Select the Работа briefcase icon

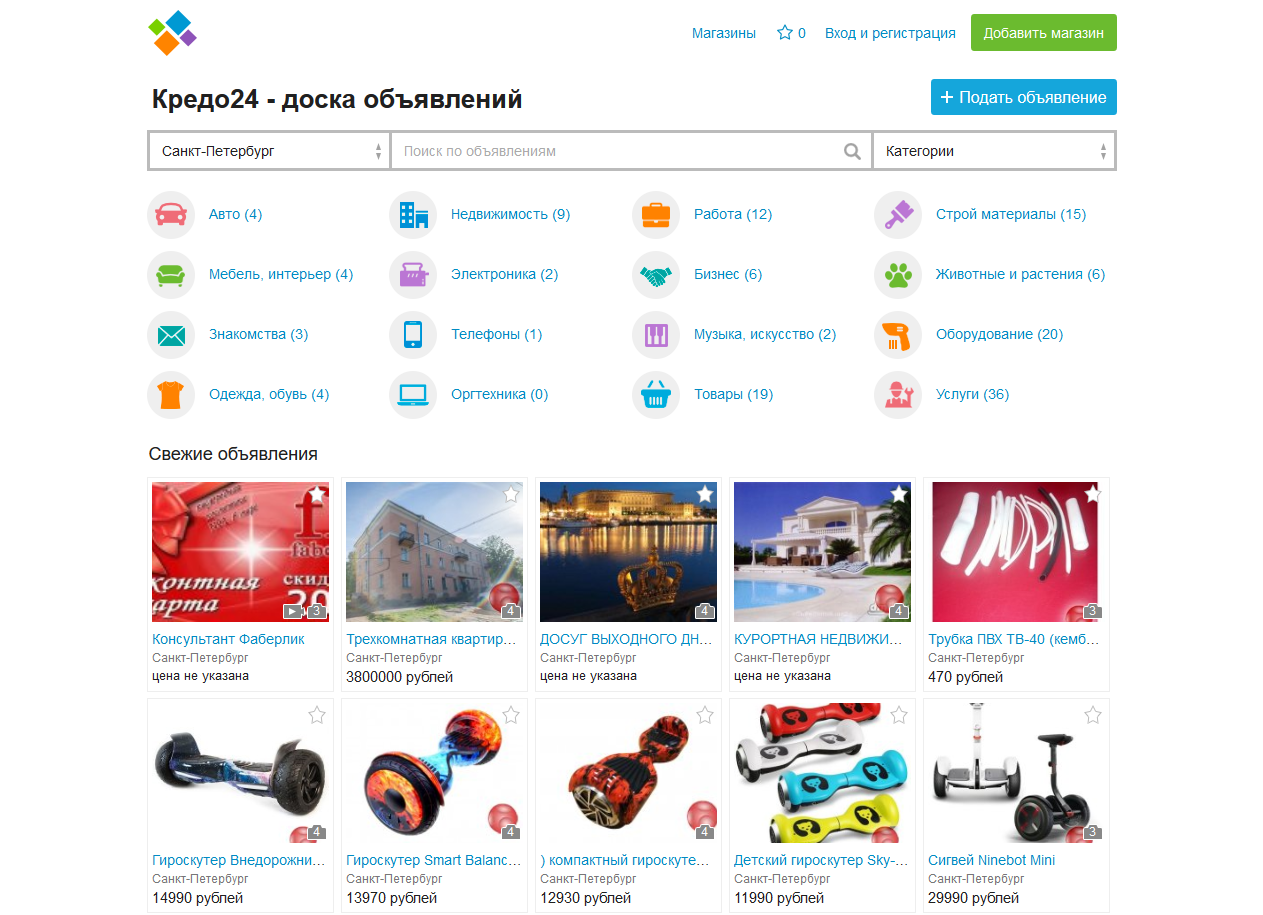tap(656, 215)
